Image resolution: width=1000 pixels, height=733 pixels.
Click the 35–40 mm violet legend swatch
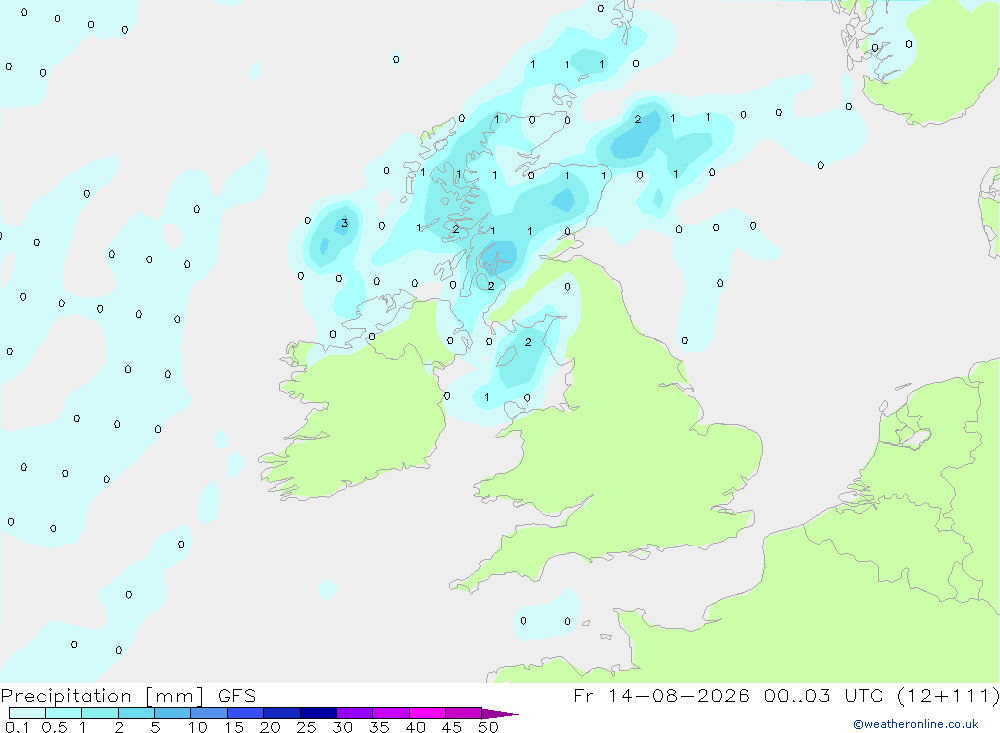(x=391, y=713)
